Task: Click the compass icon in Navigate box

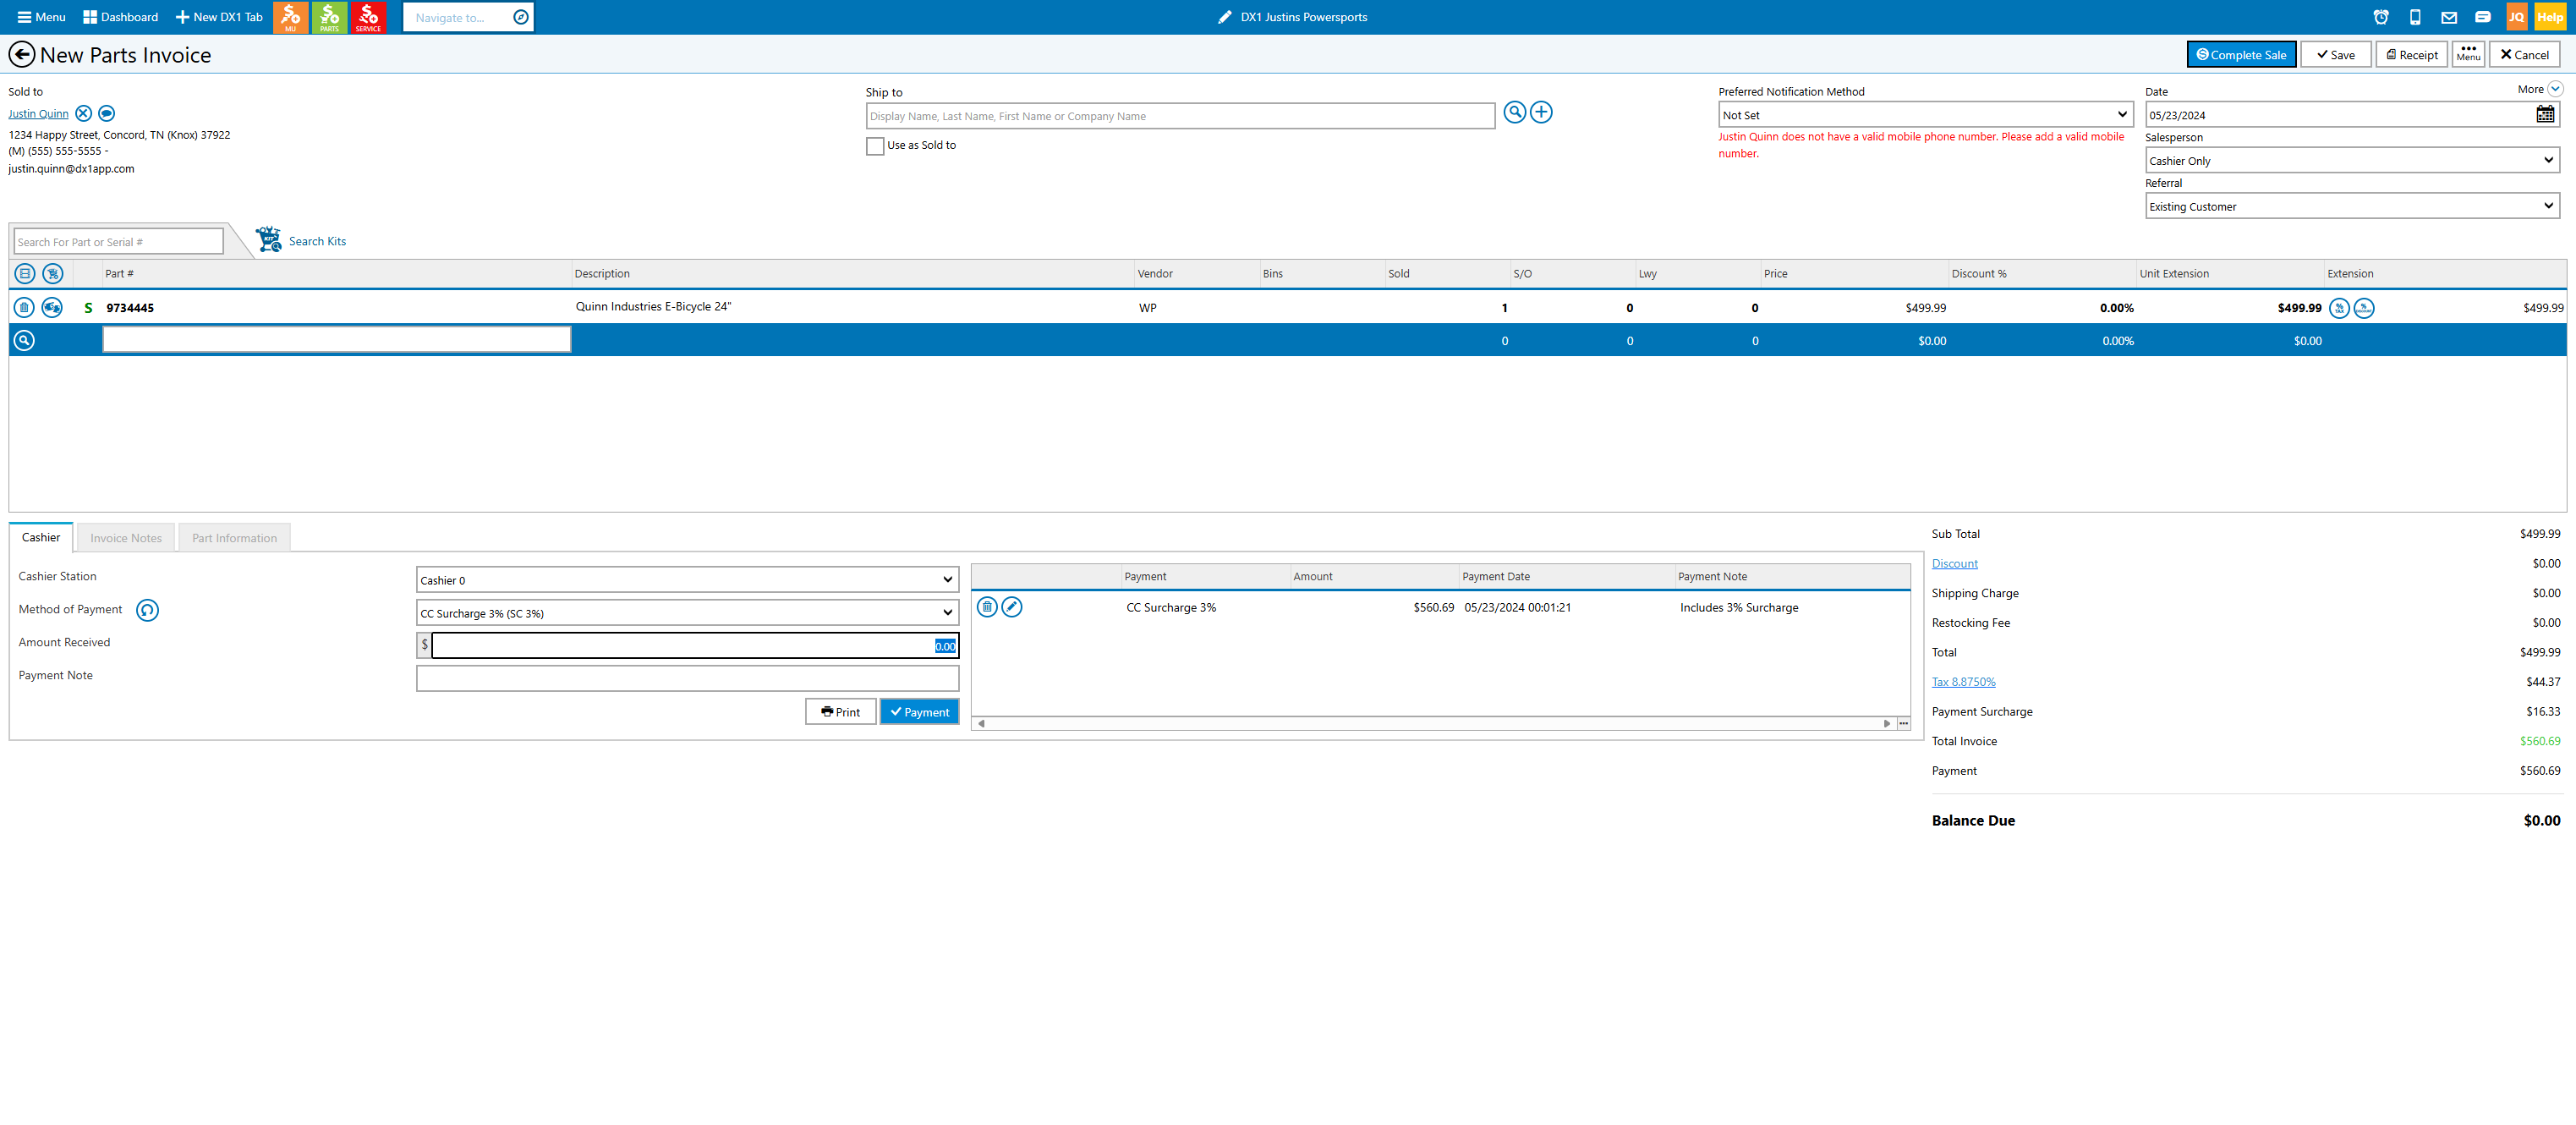Action: [x=520, y=17]
